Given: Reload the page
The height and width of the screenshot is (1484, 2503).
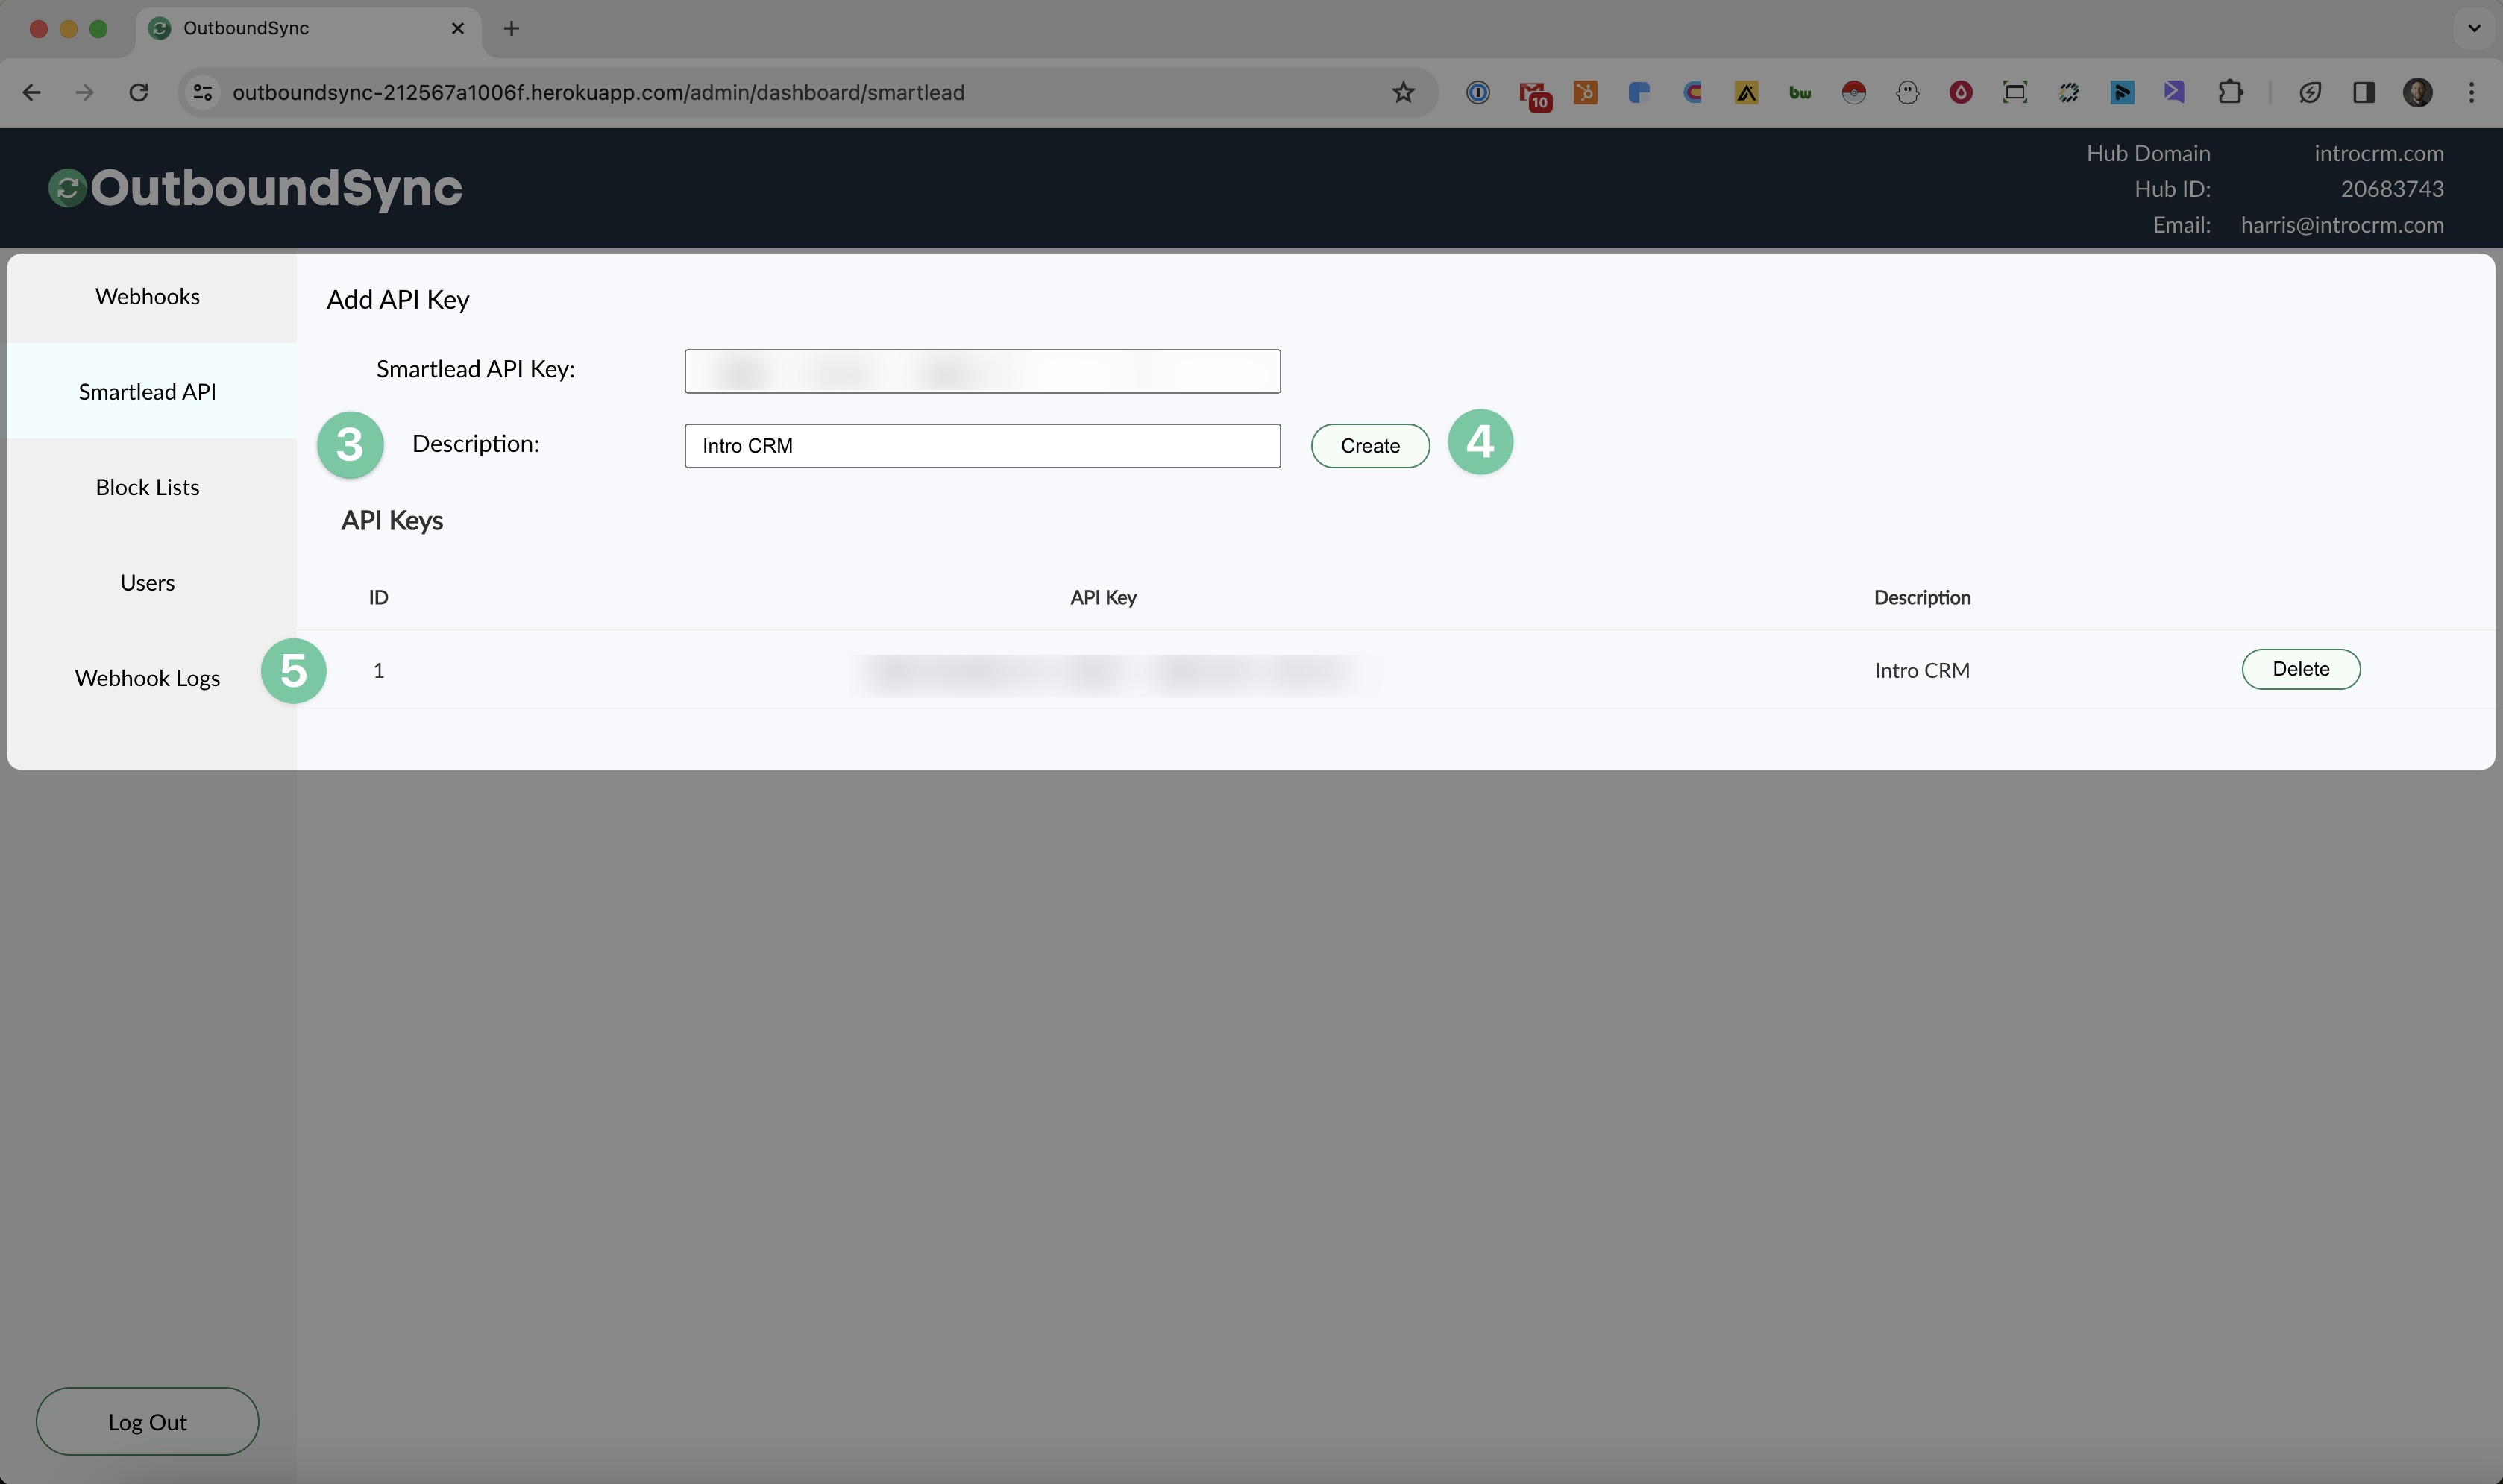Looking at the screenshot, I should tap(138, 92).
